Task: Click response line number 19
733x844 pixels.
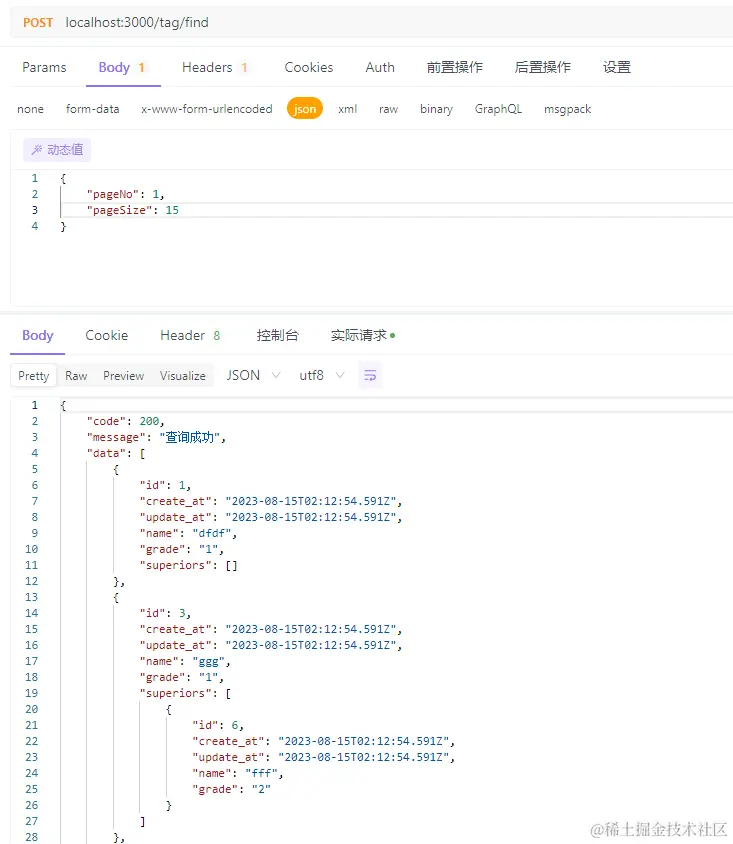Action: 32,693
